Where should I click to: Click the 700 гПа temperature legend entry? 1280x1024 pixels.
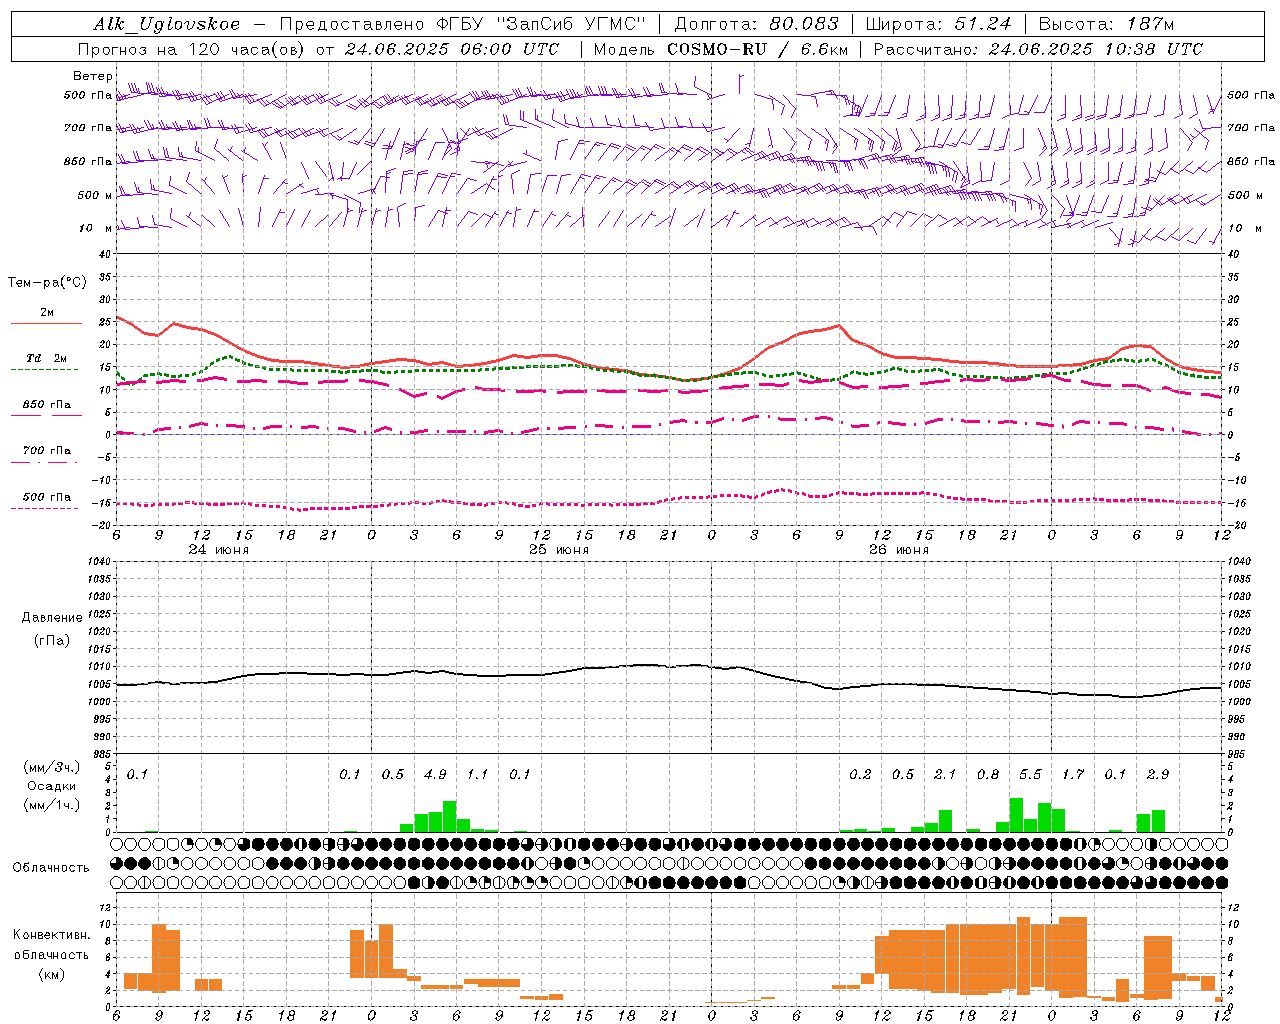[x=47, y=451]
